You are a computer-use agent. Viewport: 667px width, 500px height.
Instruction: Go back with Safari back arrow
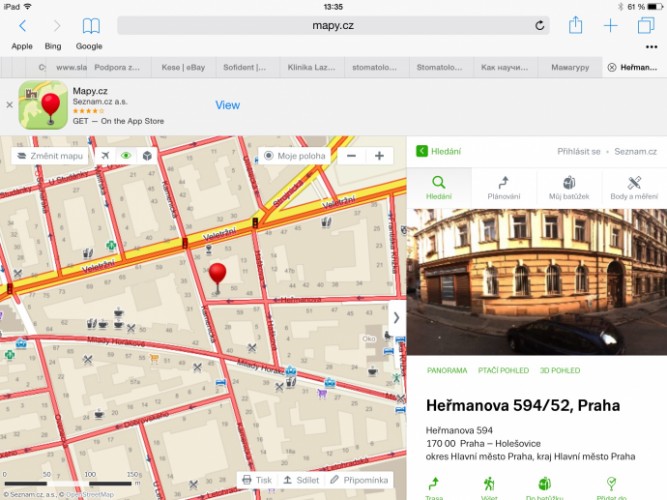pyautogui.click(x=23, y=26)
